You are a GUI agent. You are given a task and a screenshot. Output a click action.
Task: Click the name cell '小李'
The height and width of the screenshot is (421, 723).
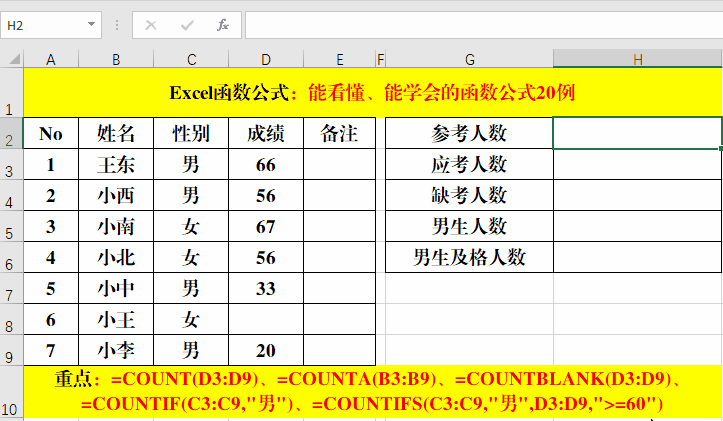(x=116, y=350)
